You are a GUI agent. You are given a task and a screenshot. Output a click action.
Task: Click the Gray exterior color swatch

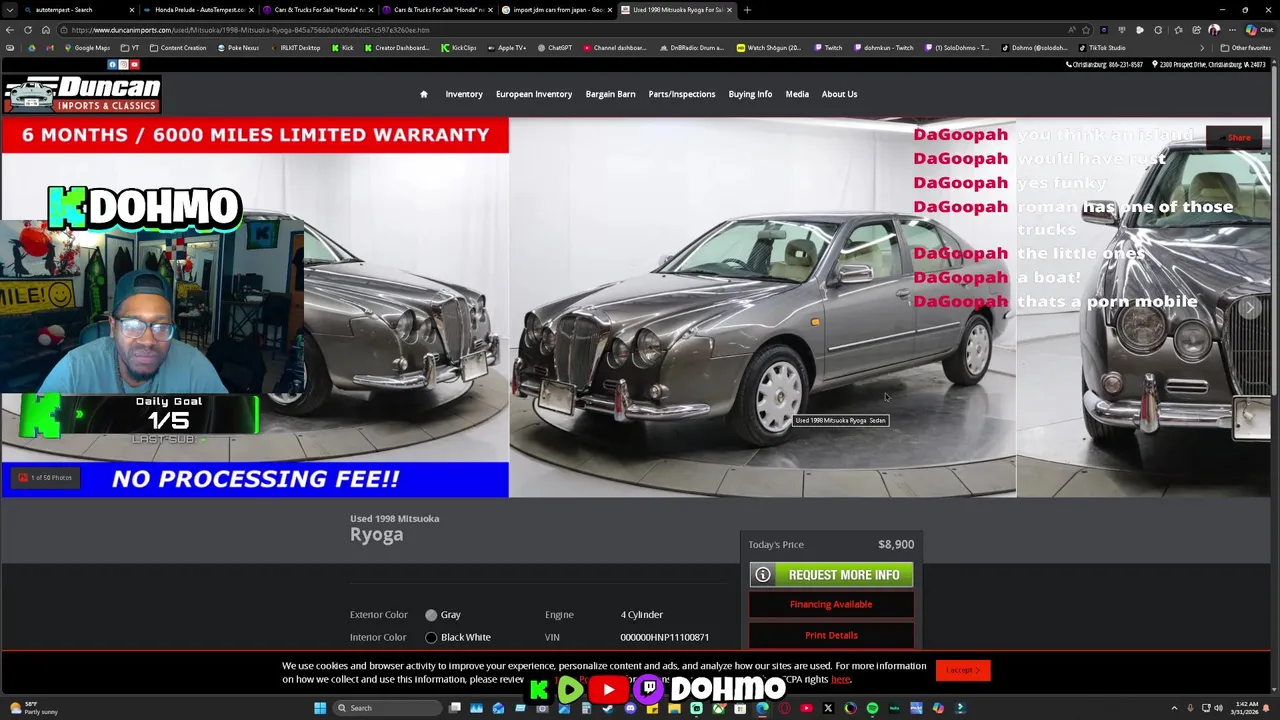(431, 615)
